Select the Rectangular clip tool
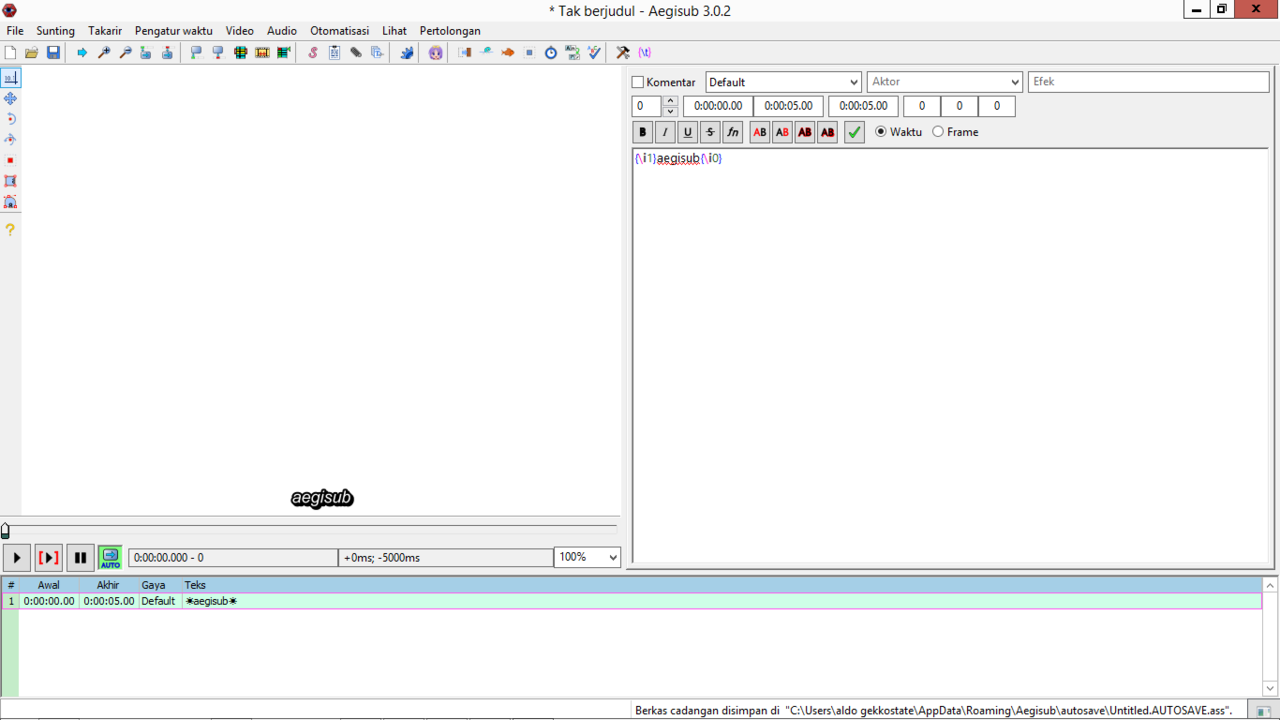Screen dimensions: 1280x720 coord(10,181)
